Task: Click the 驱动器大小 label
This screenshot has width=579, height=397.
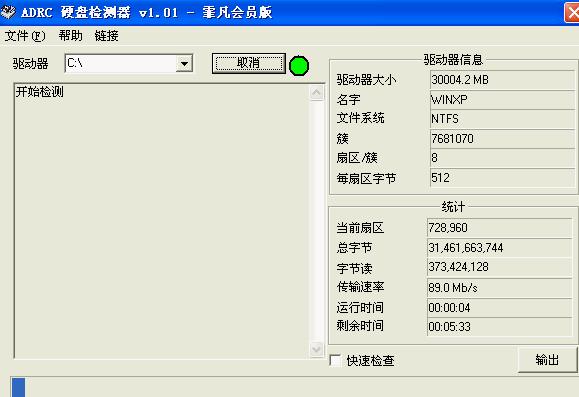Action: (366, 80)
